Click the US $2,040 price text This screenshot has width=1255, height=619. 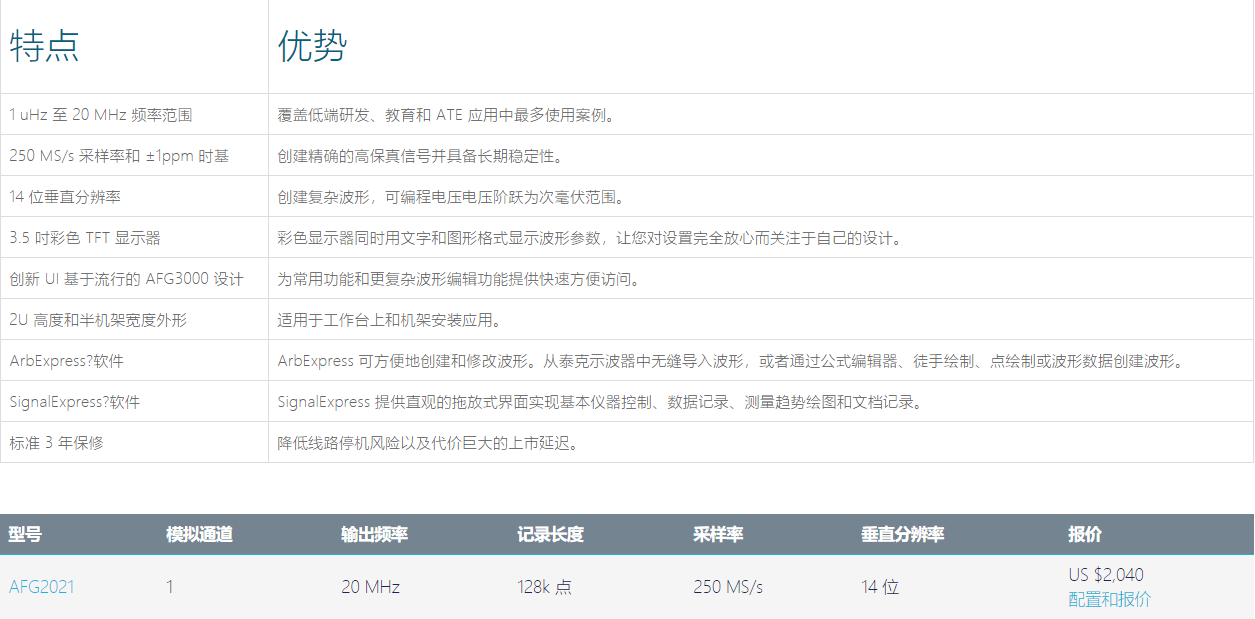(1105, 575)
